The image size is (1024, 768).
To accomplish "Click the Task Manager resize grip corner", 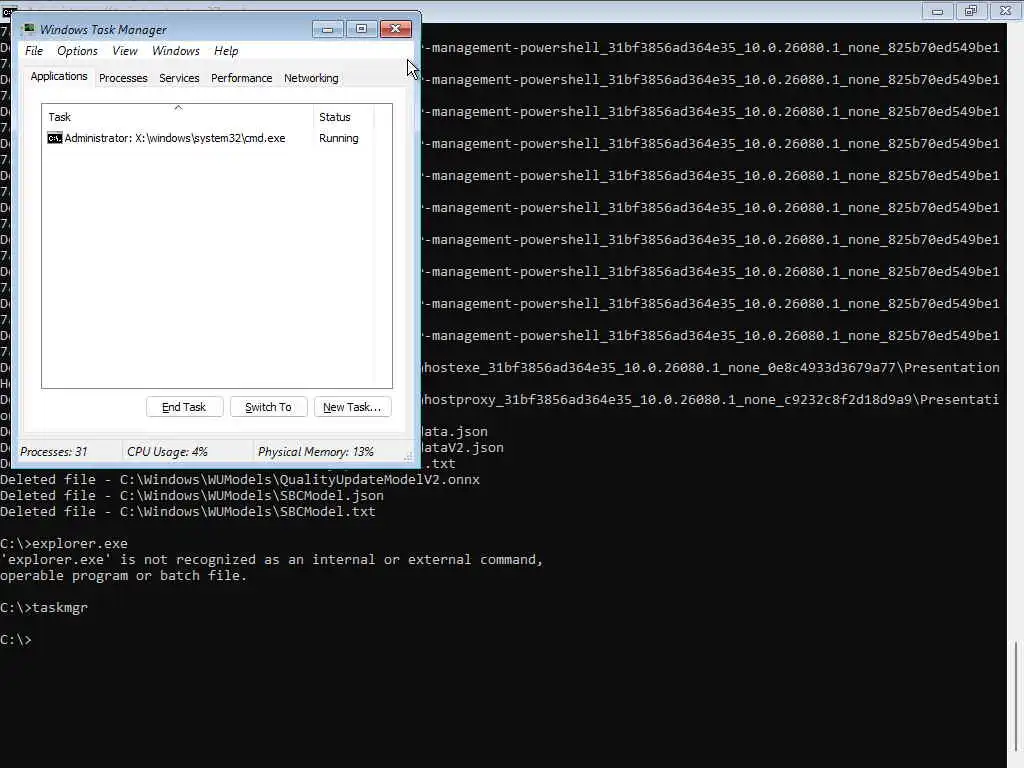I will point(409,456).
